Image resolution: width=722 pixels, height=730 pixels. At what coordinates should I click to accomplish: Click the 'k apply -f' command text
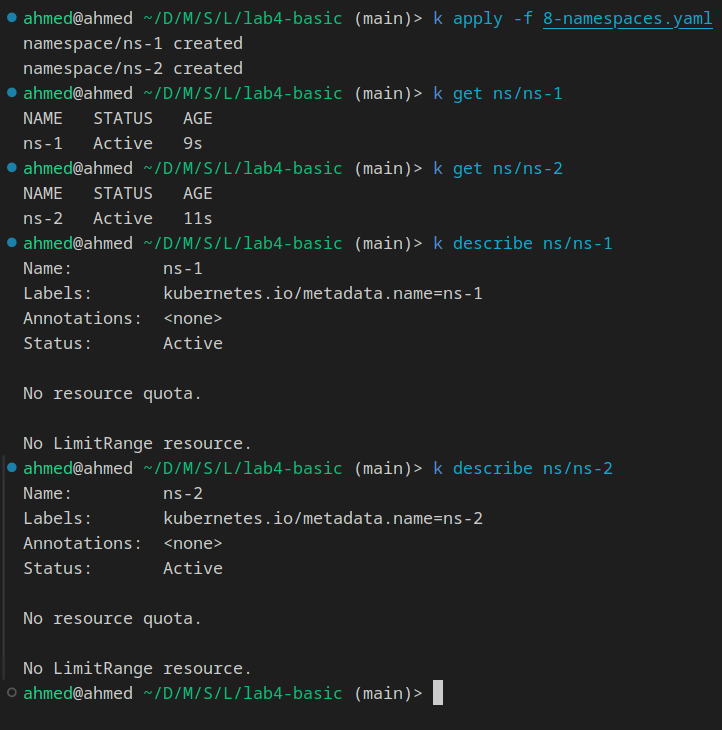483,19
